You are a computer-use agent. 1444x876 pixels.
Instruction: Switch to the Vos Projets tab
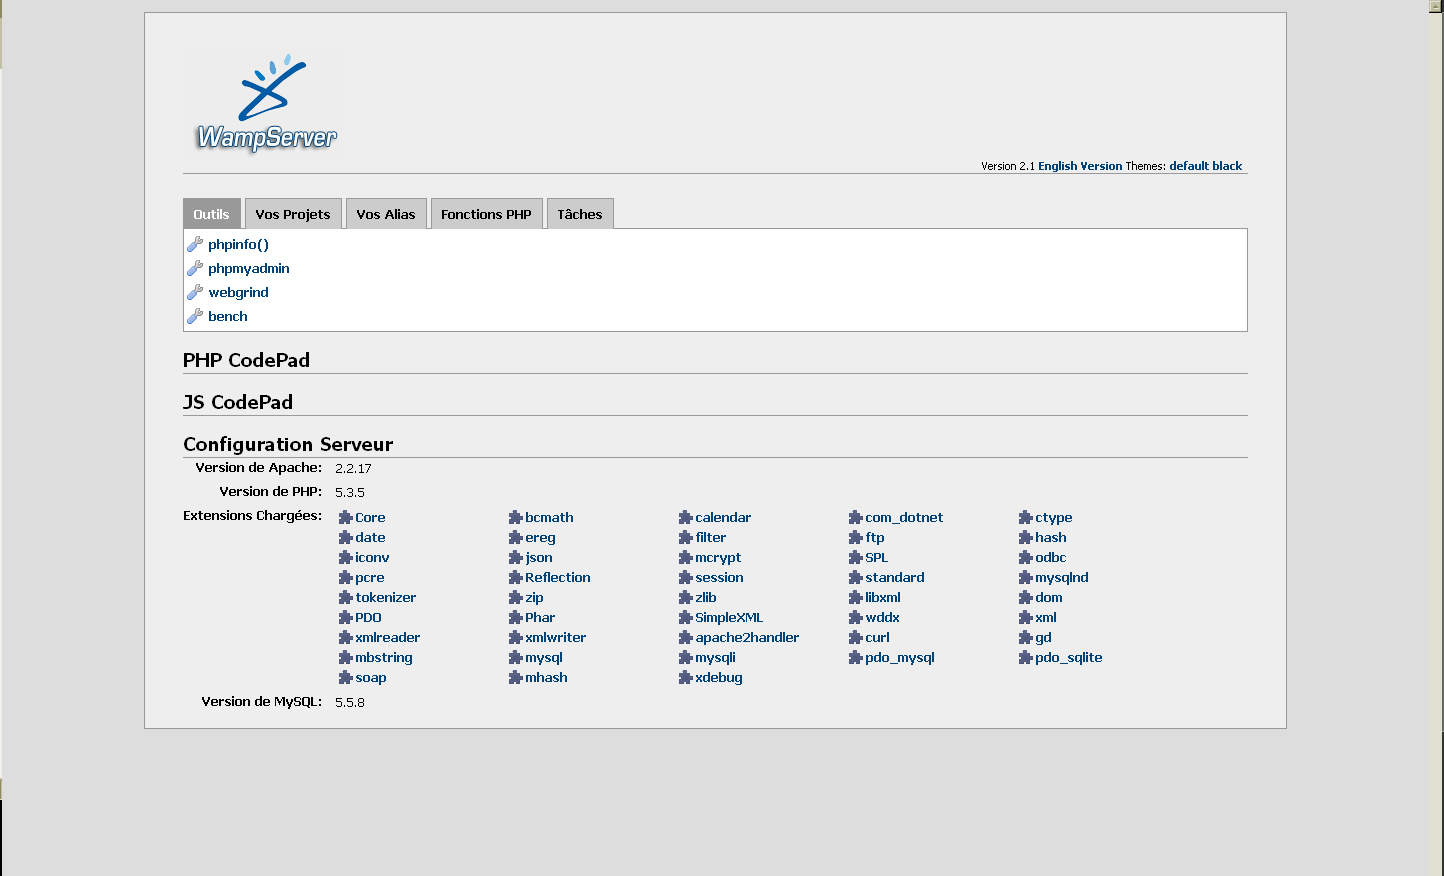[x=293, y=214]
